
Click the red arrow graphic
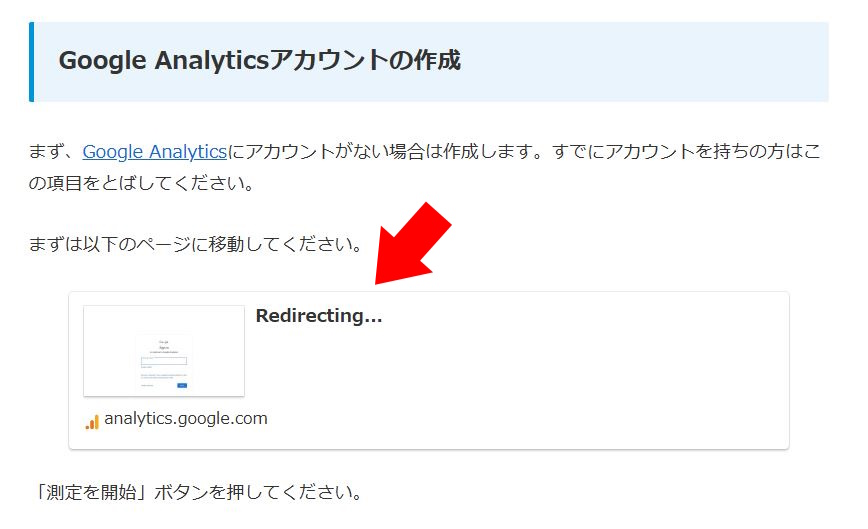pyautogui.click(x=413, y=243)
